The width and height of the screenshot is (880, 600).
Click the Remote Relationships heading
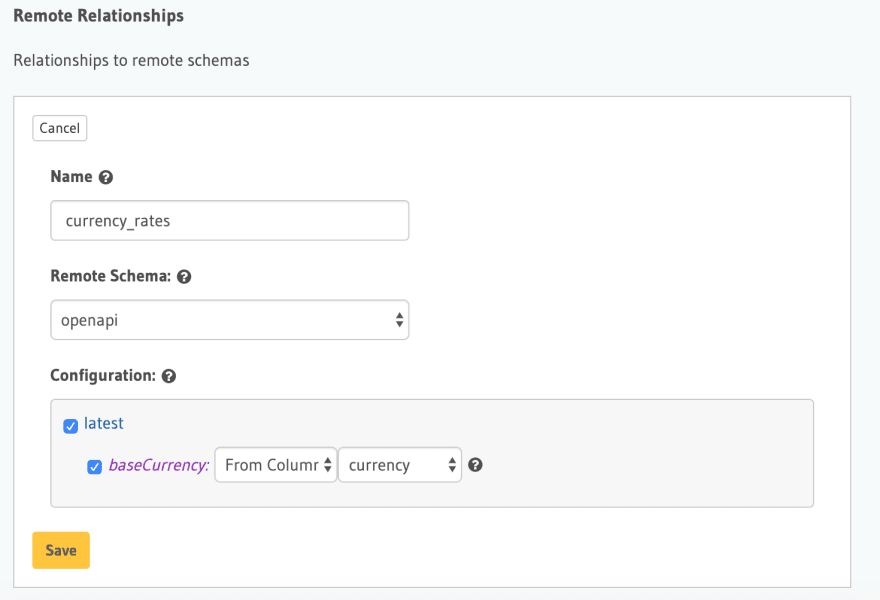[98, 16]
